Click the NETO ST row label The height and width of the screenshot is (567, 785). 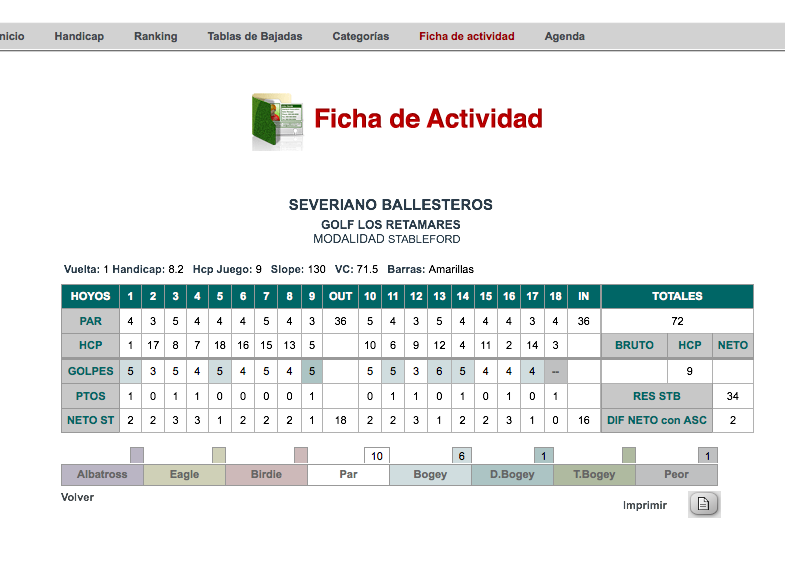91,420
